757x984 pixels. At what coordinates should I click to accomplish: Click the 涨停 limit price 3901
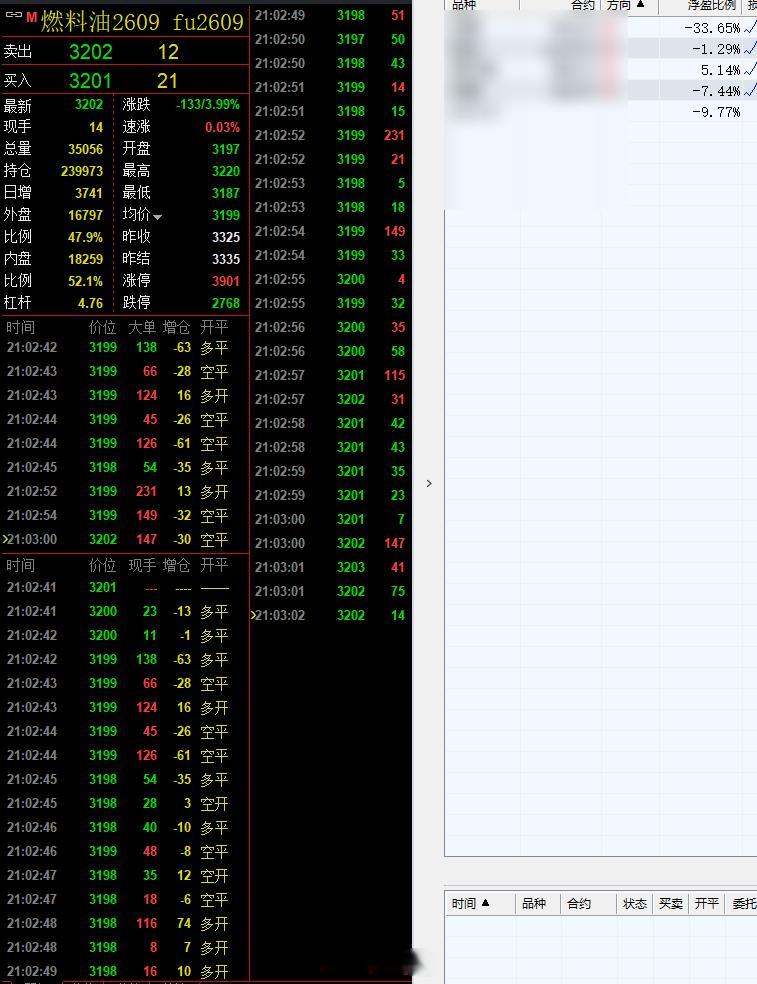point(225,281)
